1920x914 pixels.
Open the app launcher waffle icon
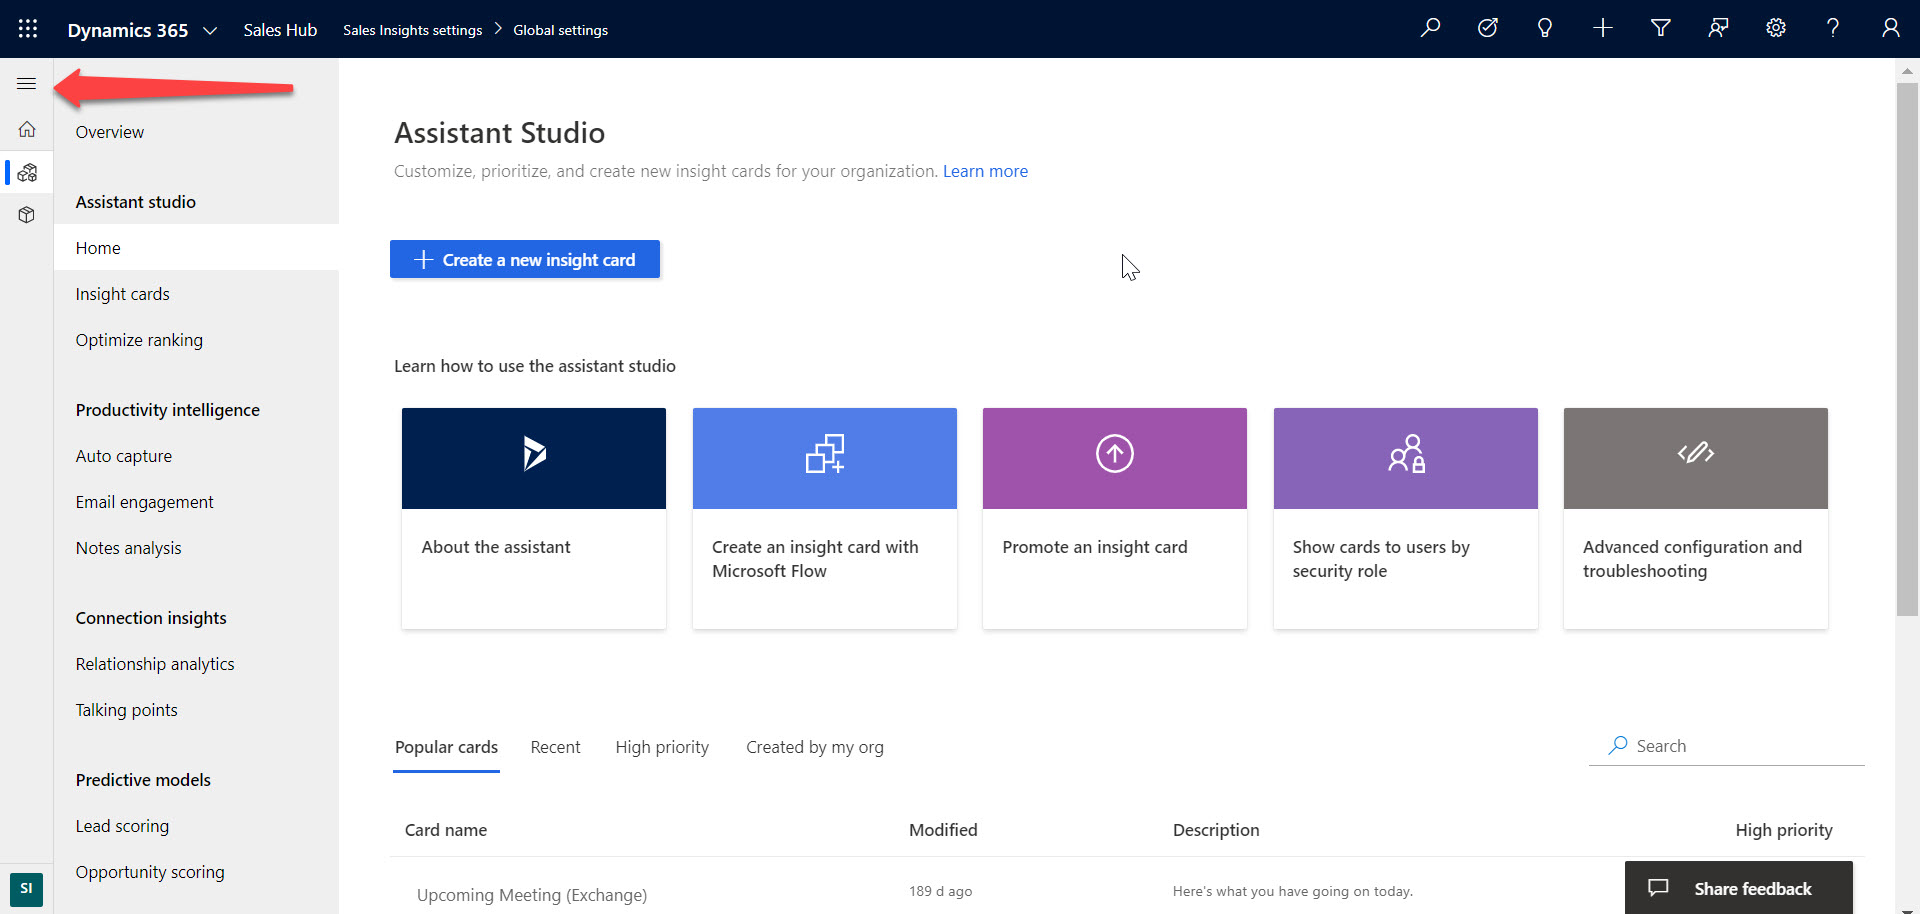(28, 29)
